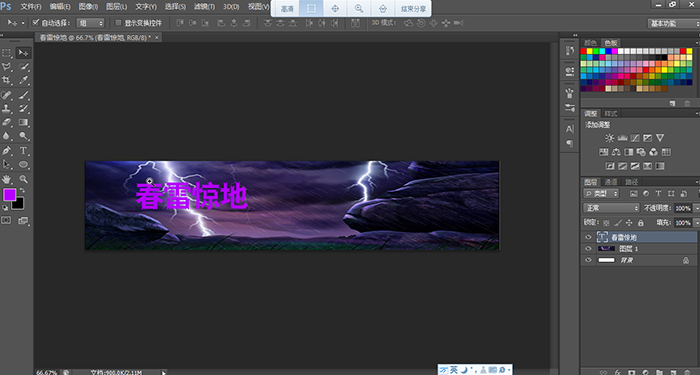The image size is (700, 375).
Task: Add Curves adjustment icon
Action: (635, 138)
